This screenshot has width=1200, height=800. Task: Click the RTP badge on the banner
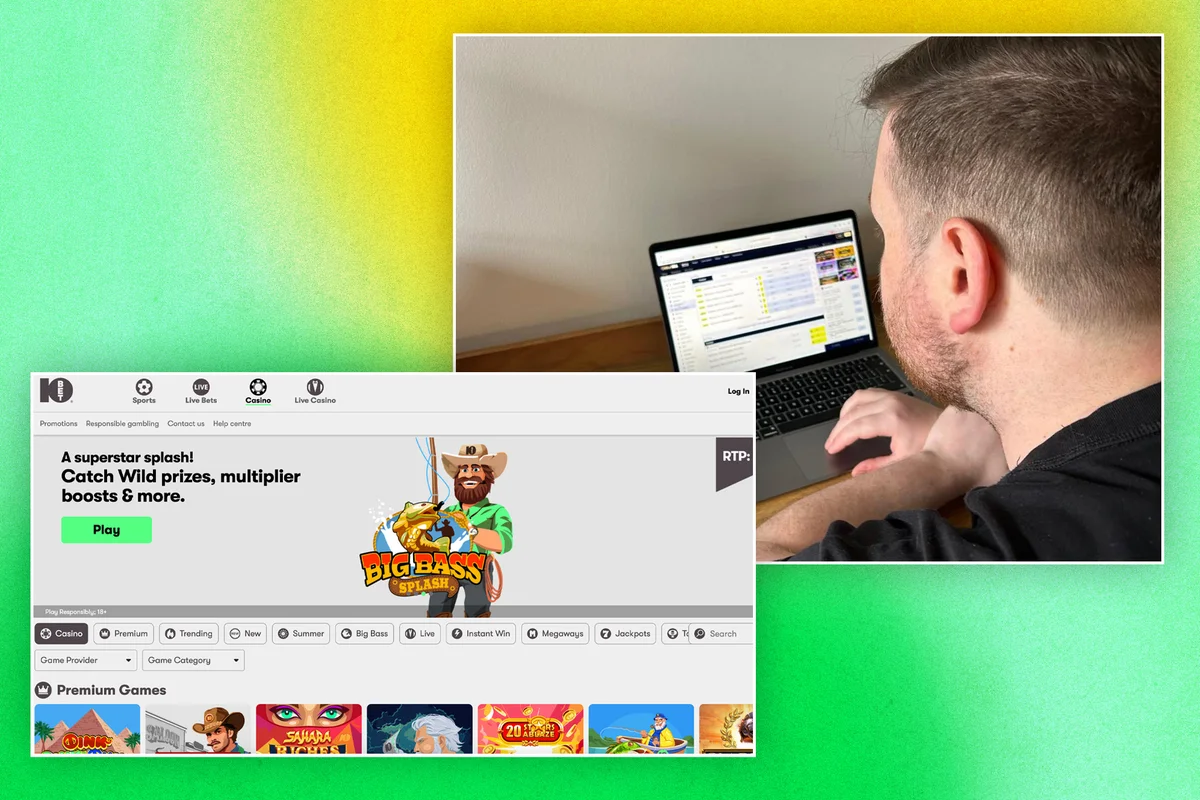[735, 463]
